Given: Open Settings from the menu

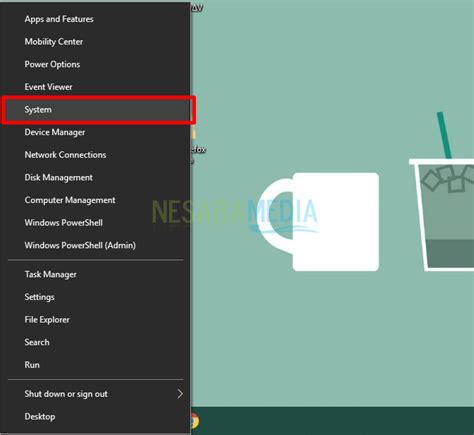Looking at the screenshot, I should tap(95, 297).
